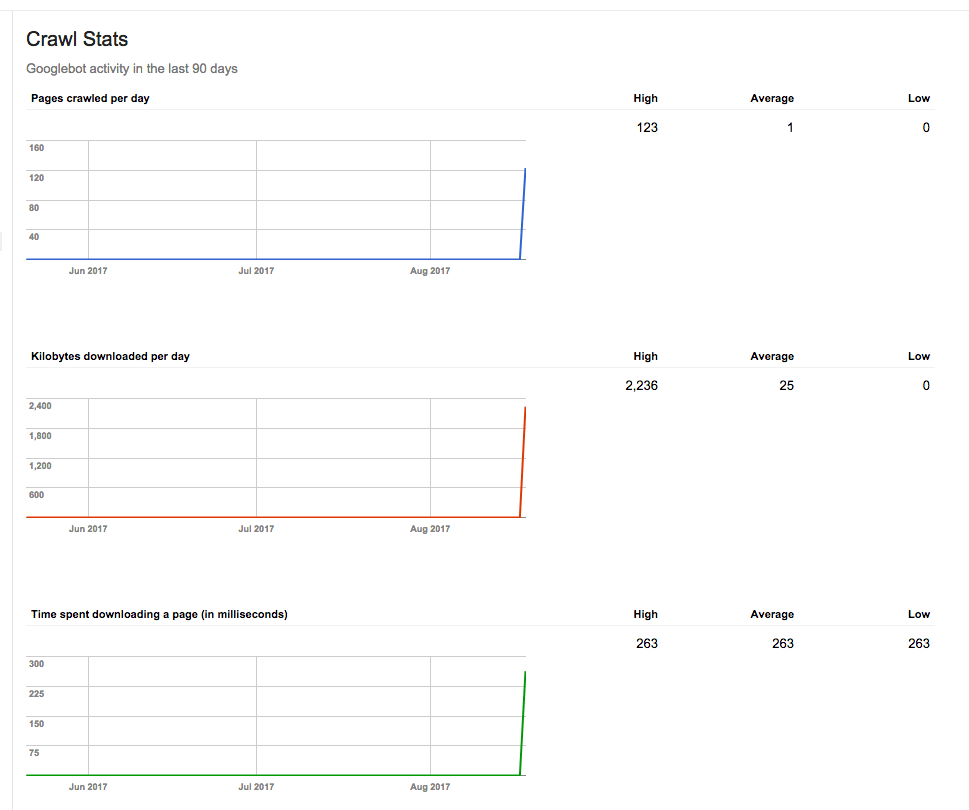
Task: Click 'Aug 2017' label under kilobytes chart
Action: tap(430, 529)
